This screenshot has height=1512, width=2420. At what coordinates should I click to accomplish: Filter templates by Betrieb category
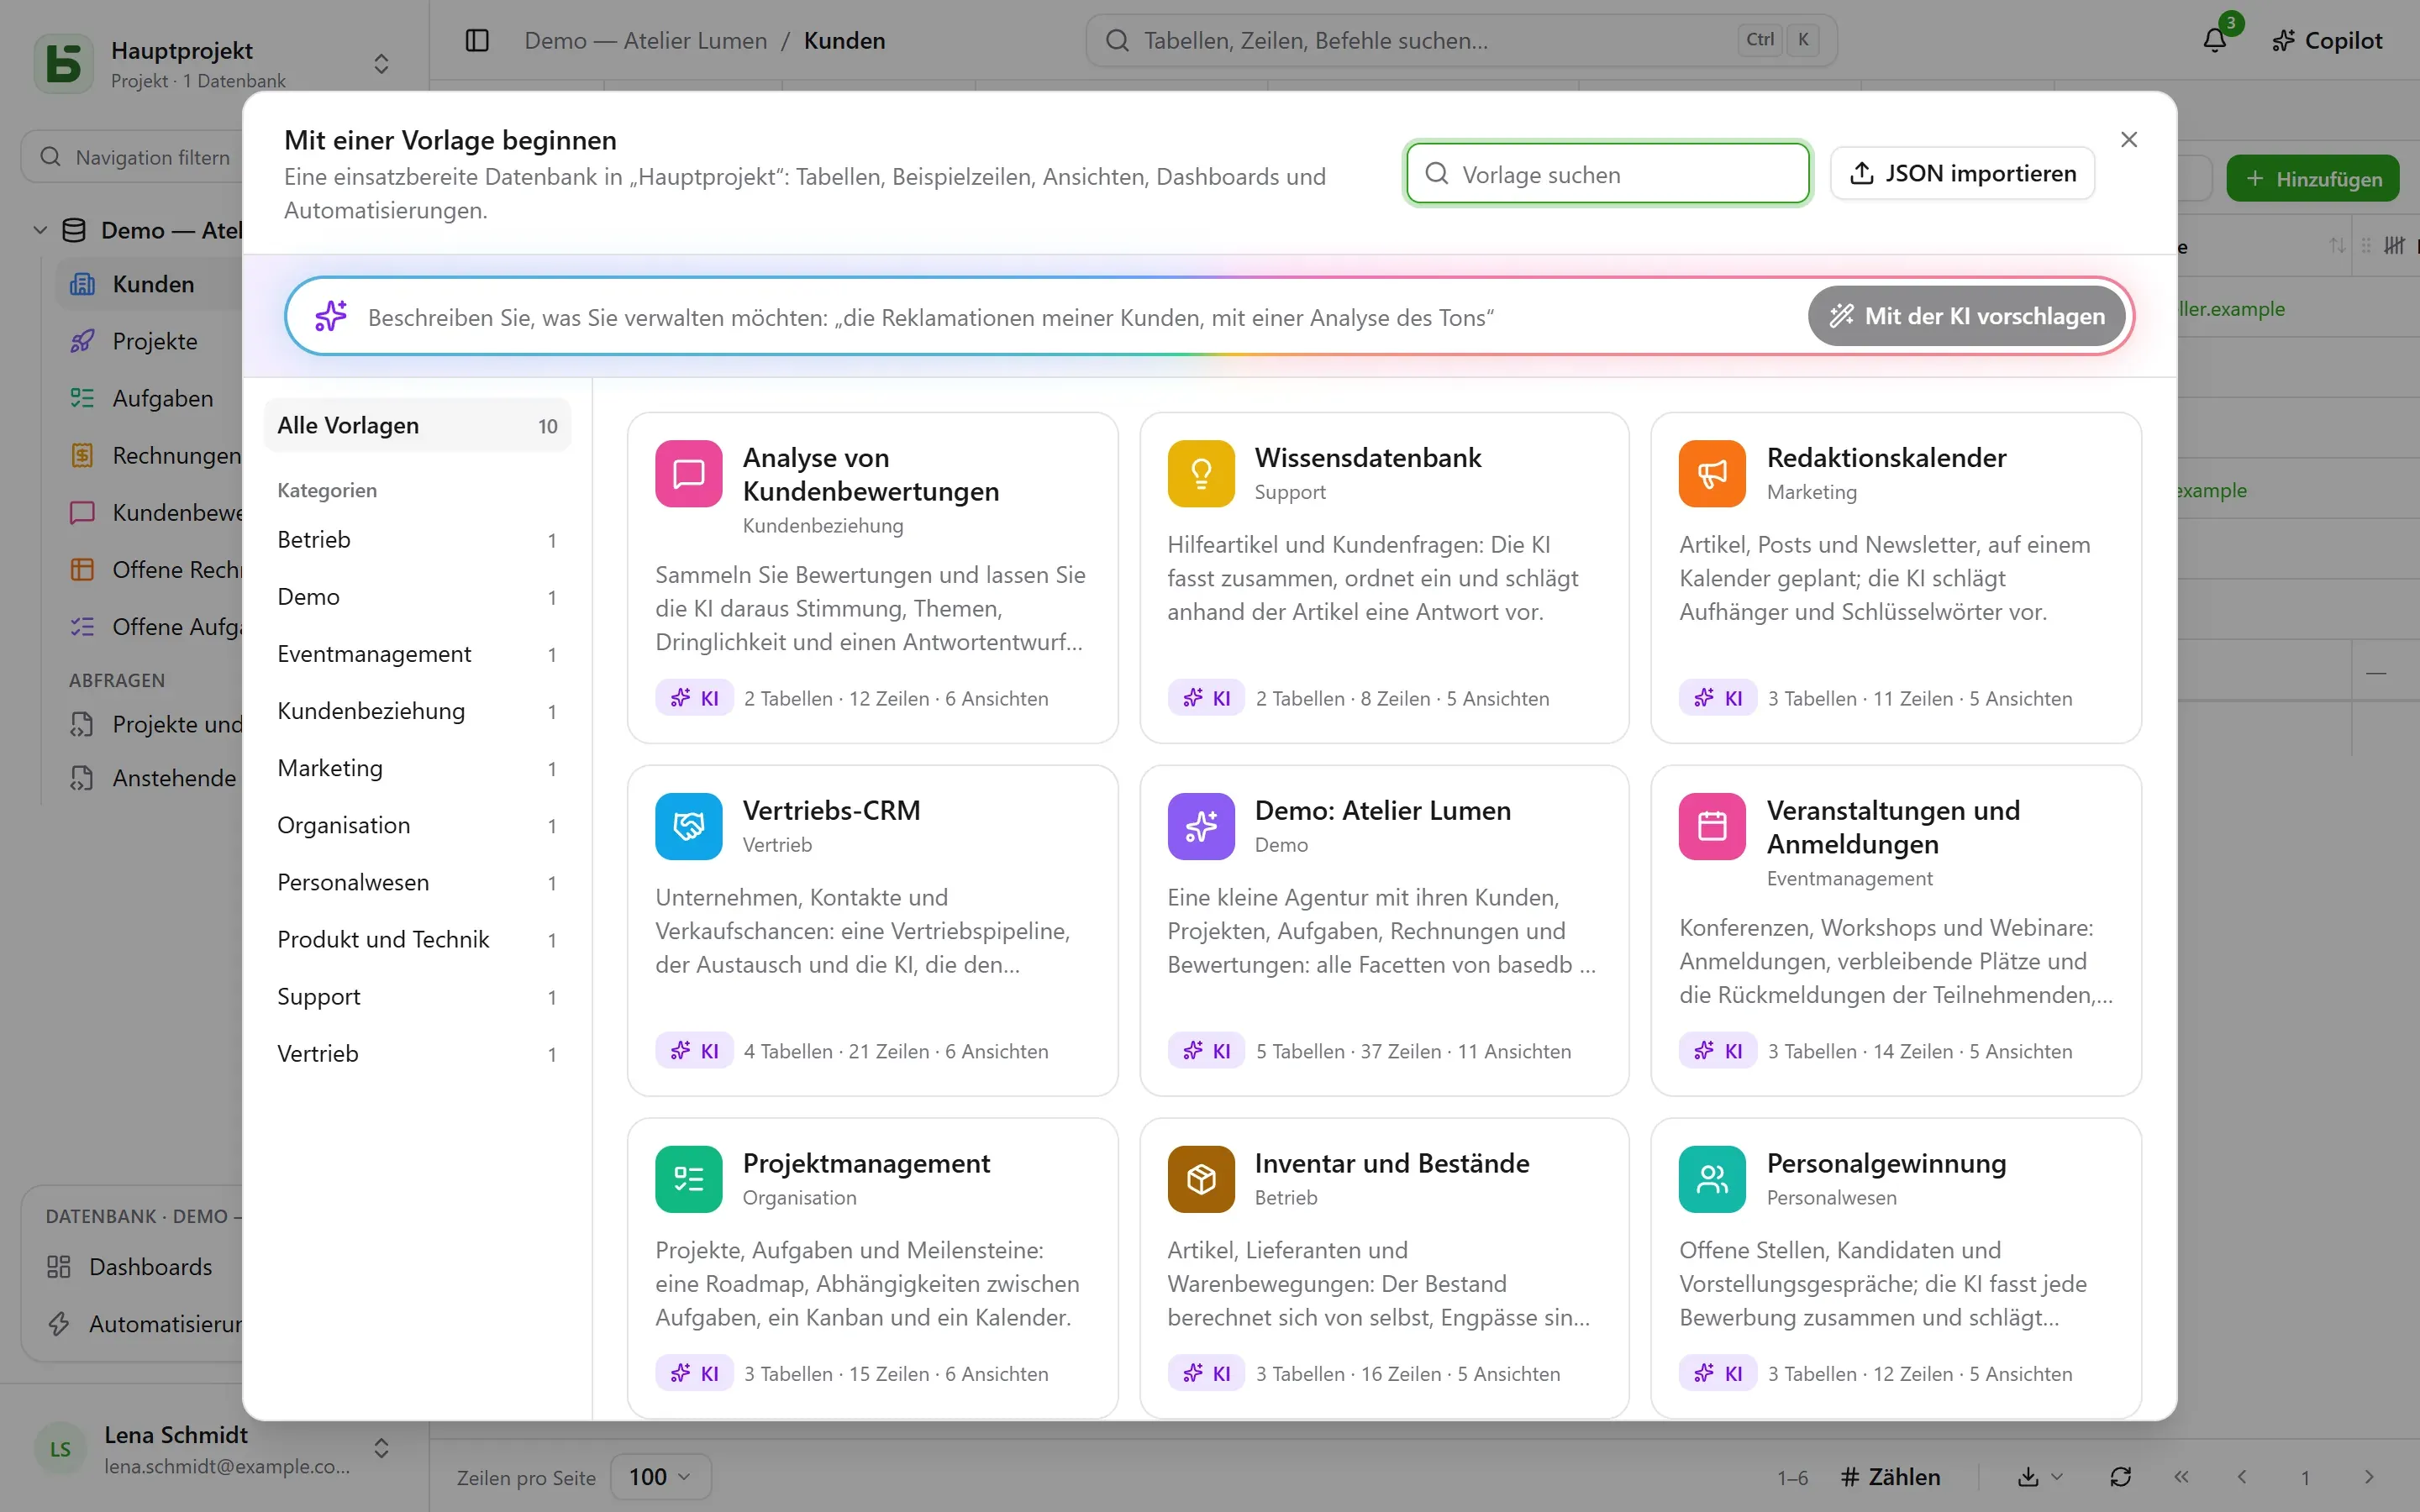417,540
